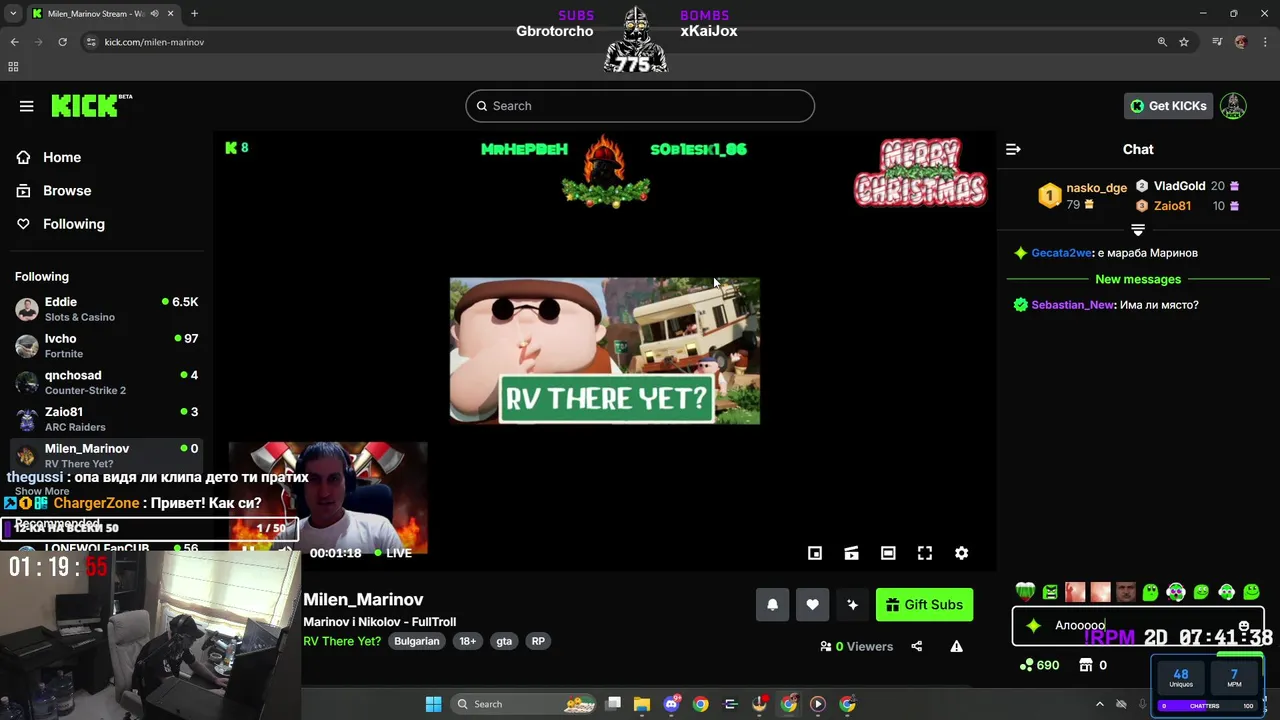Open Zaio81 ARC Raiders channel
This screenshot has height=720, width=1280.
tap(107, 419)
